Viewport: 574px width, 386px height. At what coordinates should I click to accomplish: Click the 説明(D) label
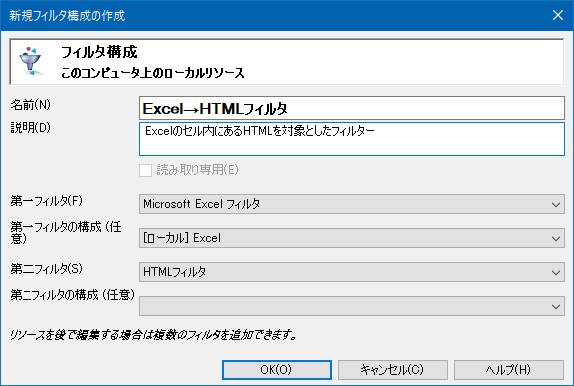(x=30, y=128)
